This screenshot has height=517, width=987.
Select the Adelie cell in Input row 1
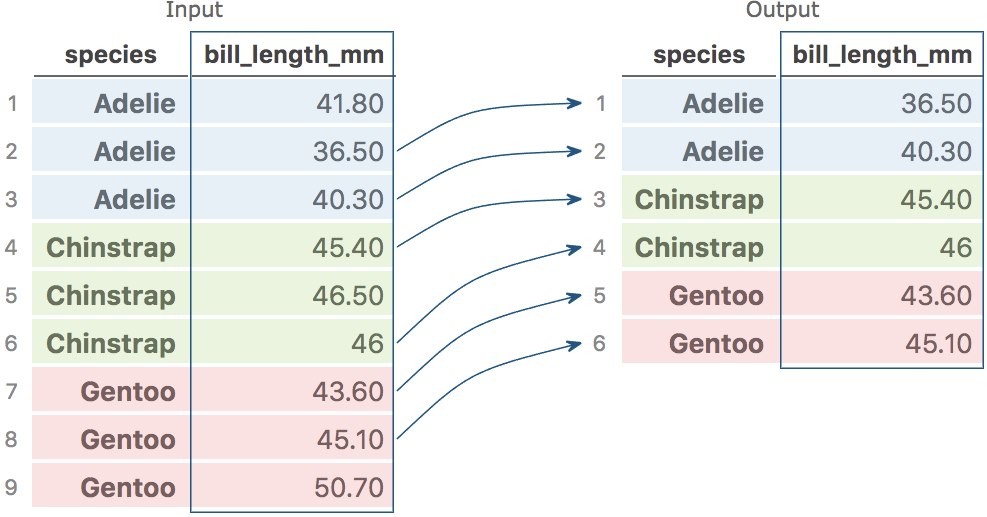coord(135,104)
